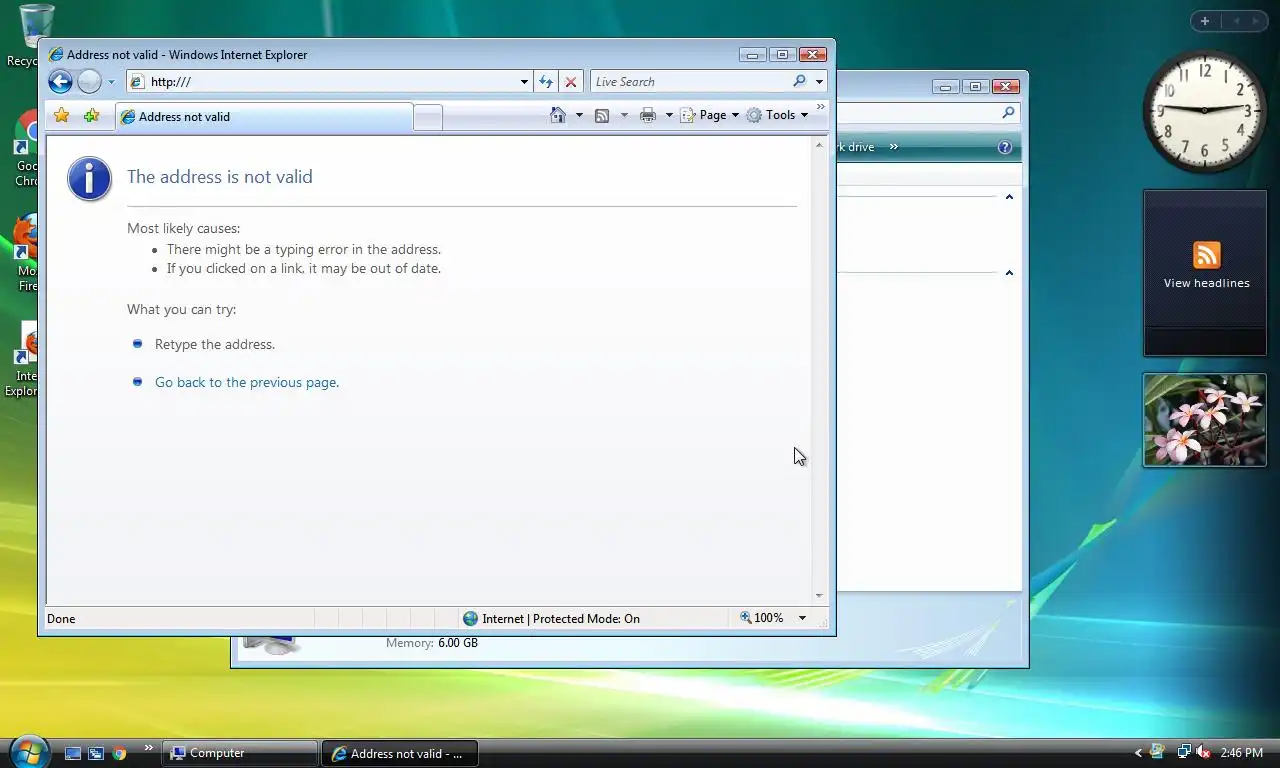Expand the Feeds dropdown arrow
Viewport: 1280px width, 768px height.
(x=624, y=115)
